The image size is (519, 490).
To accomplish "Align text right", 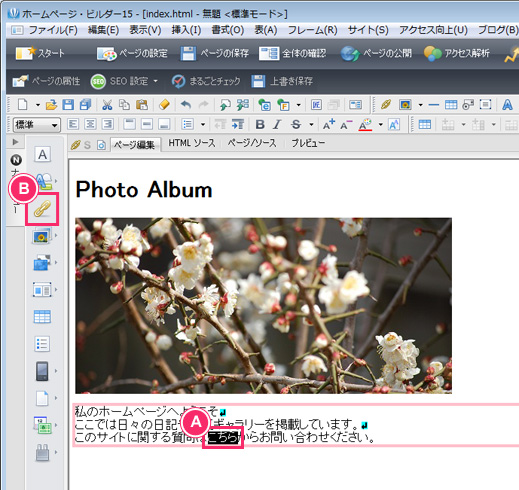I will coord(108,125).
